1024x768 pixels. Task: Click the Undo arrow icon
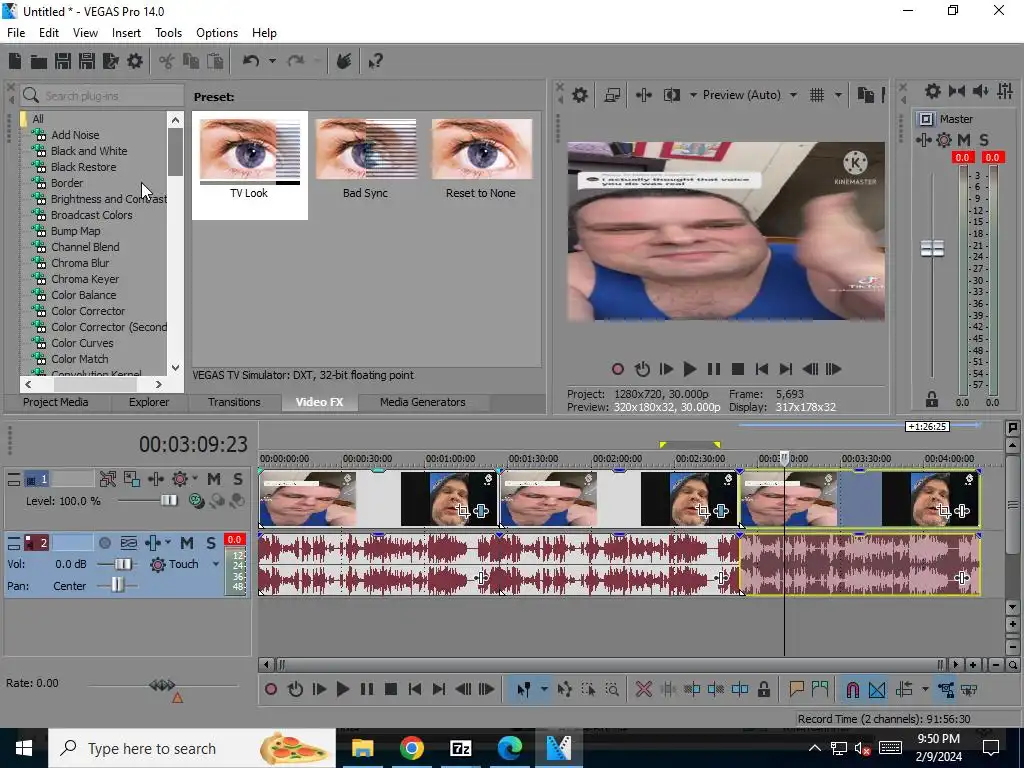[251, 61]
